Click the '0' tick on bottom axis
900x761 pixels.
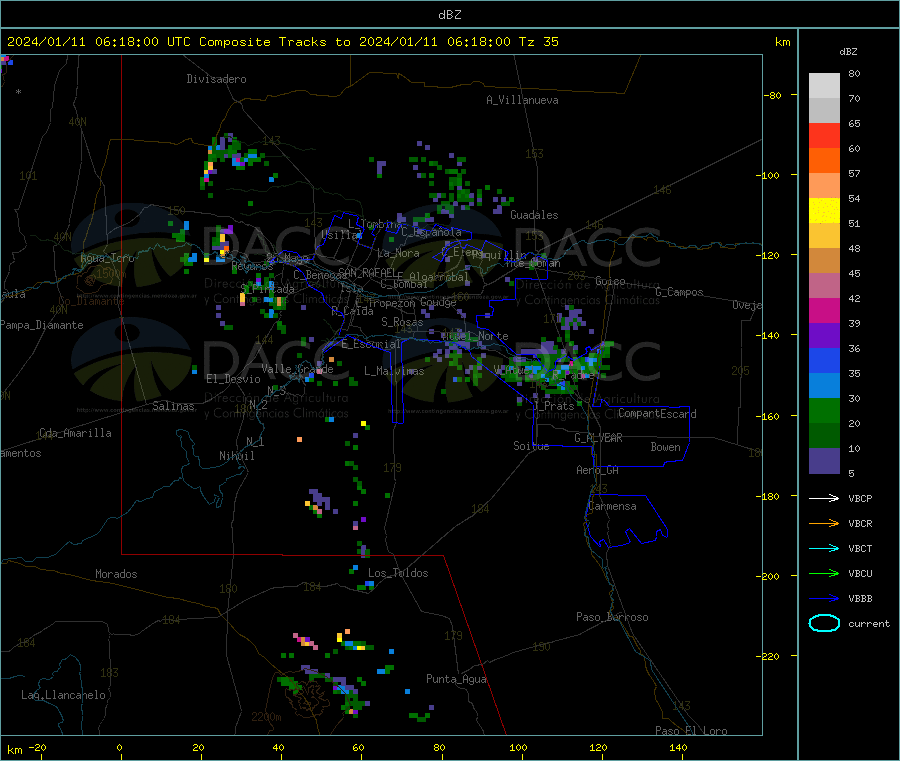coord(119,747)
